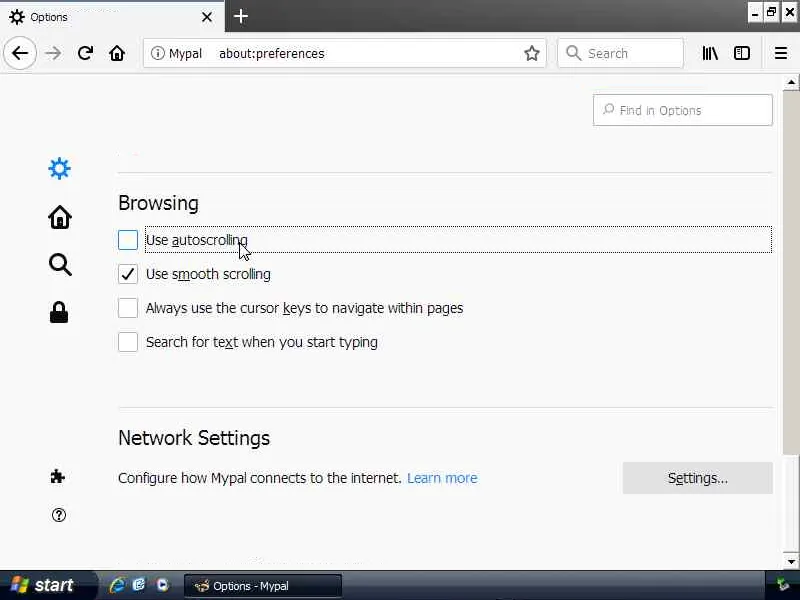Disable Use smooth scrolling checkbox
The height and width of the screenshot is (600, 800).
coord(128,274)
